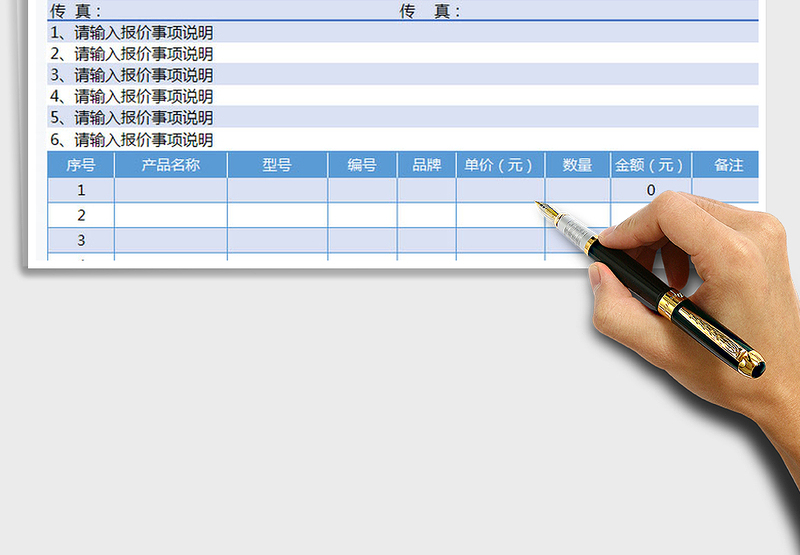Click the left '传 真:' label

coord(76,11)
